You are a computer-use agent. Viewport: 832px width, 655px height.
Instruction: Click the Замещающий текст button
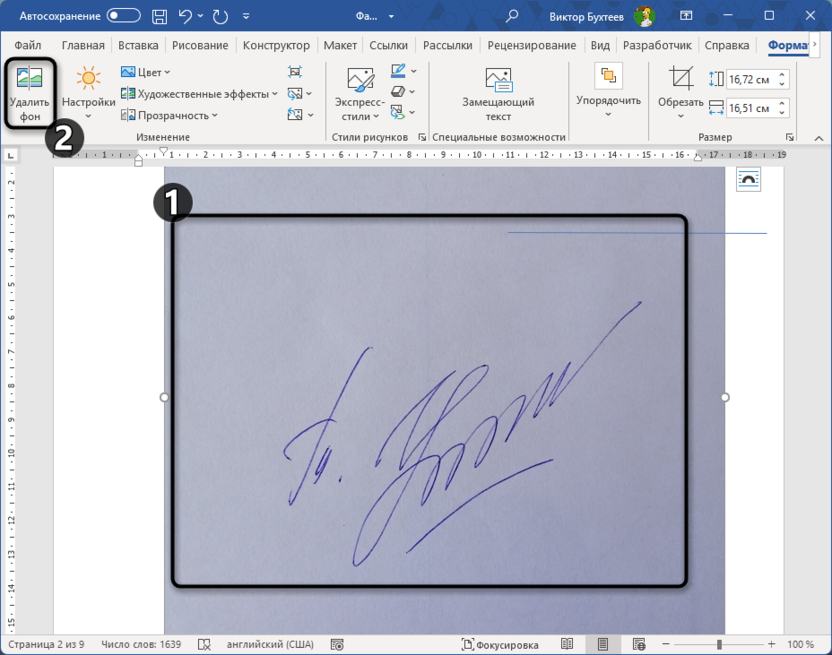tap(498, 93)
